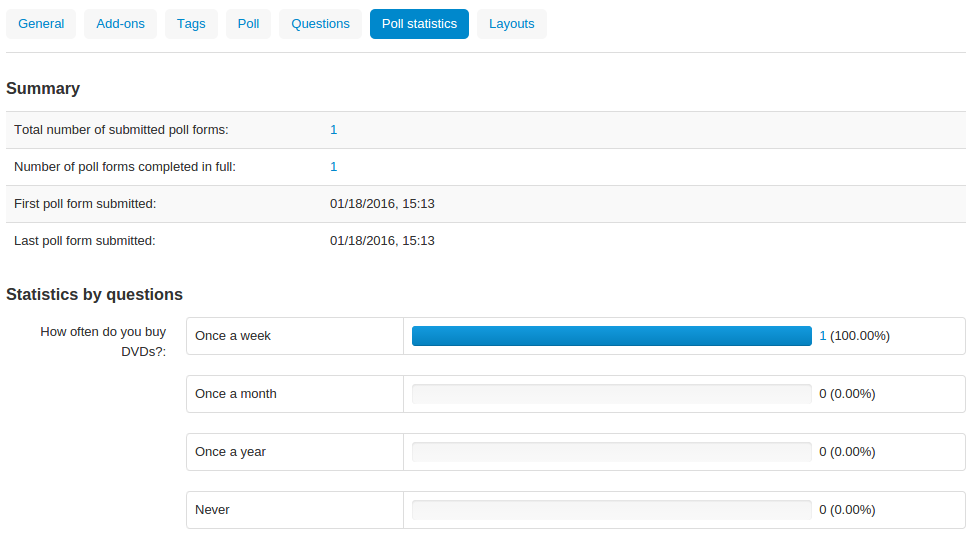Click the empty Once a year progress bar
Viewport: 972px width, 538px height.
(612, 452)
